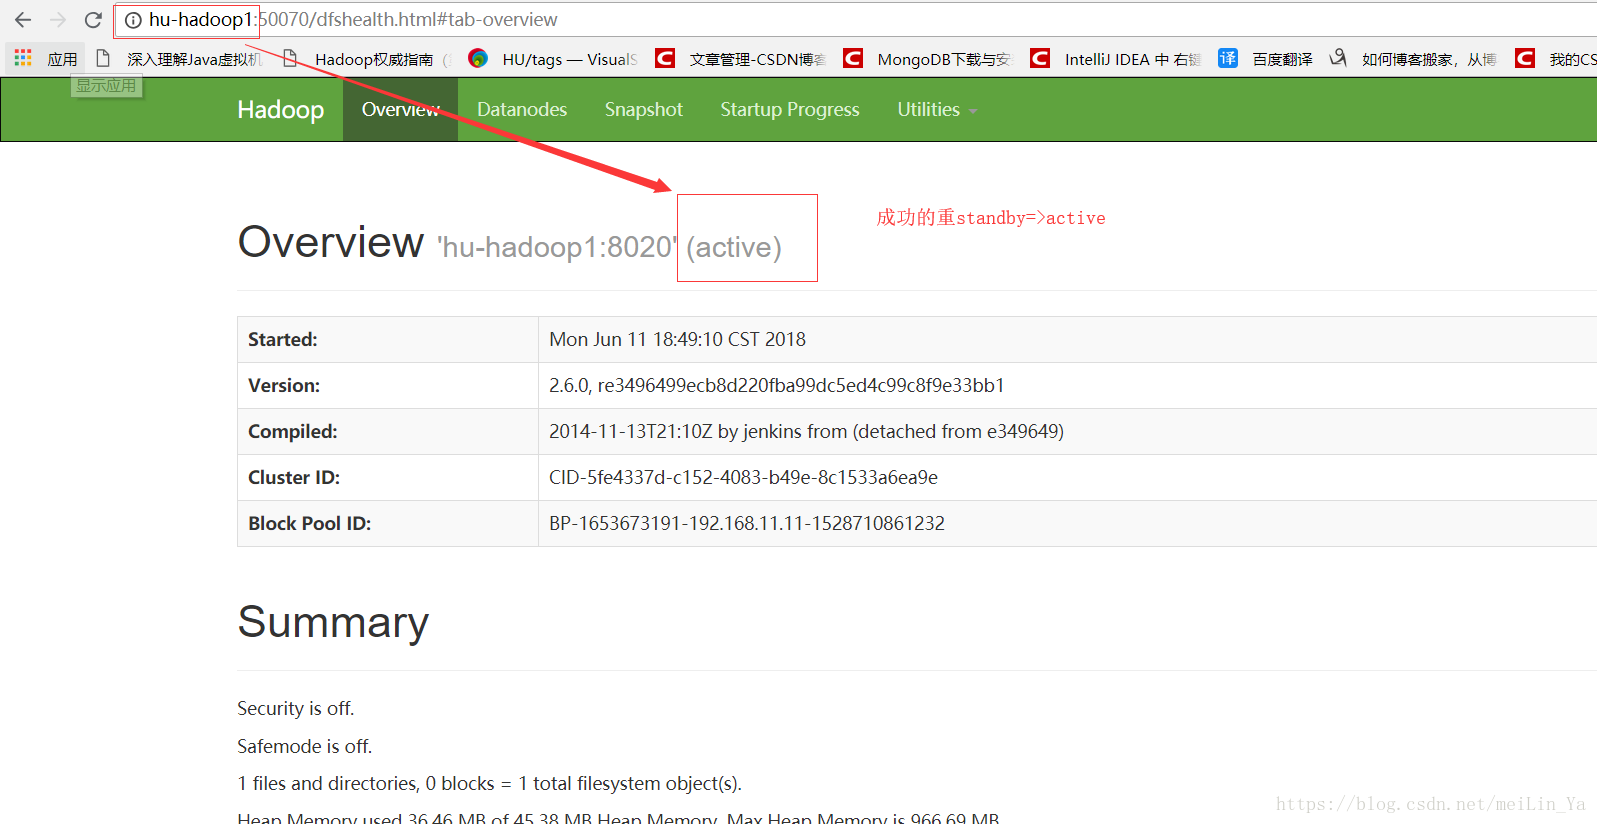Open the 深入理解Java虚拟机 bookmark
1597x824 pixels.
pyautogui.click(x=180, y=59)
